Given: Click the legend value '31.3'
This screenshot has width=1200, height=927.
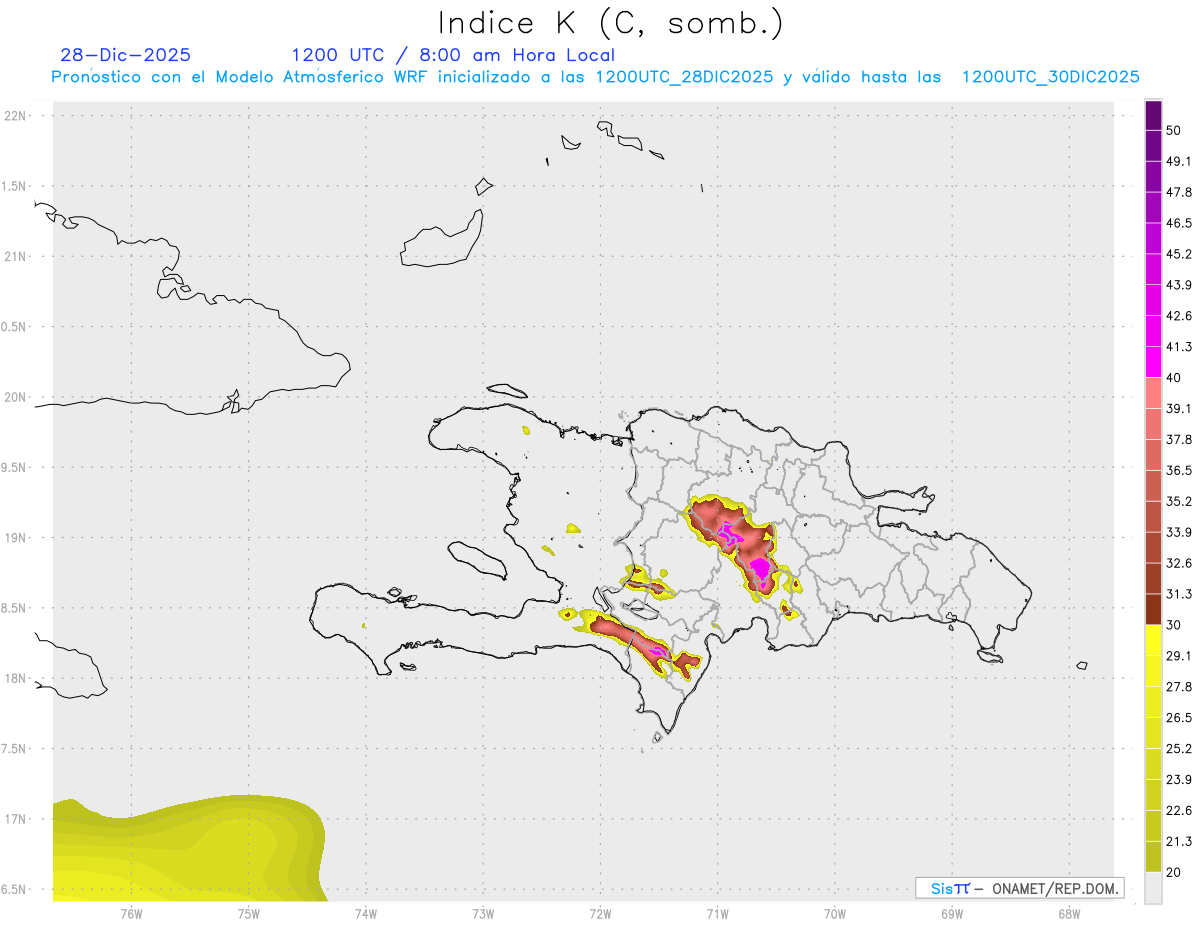Looking at the screenshot, I should [1179, 594].
